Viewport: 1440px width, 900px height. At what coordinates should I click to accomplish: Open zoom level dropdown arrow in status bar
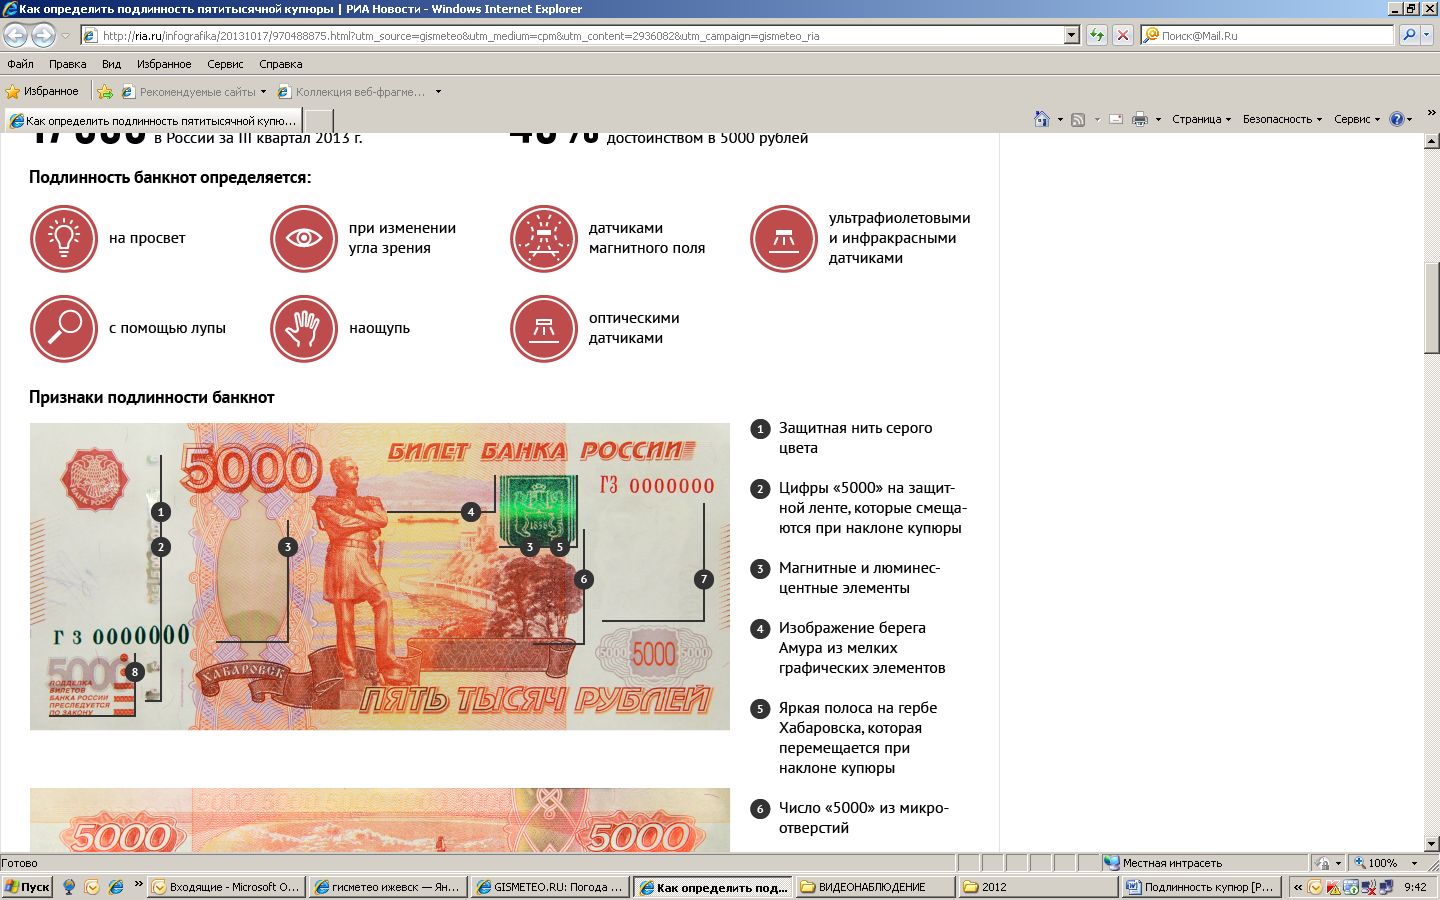(x=1414, y=863)
